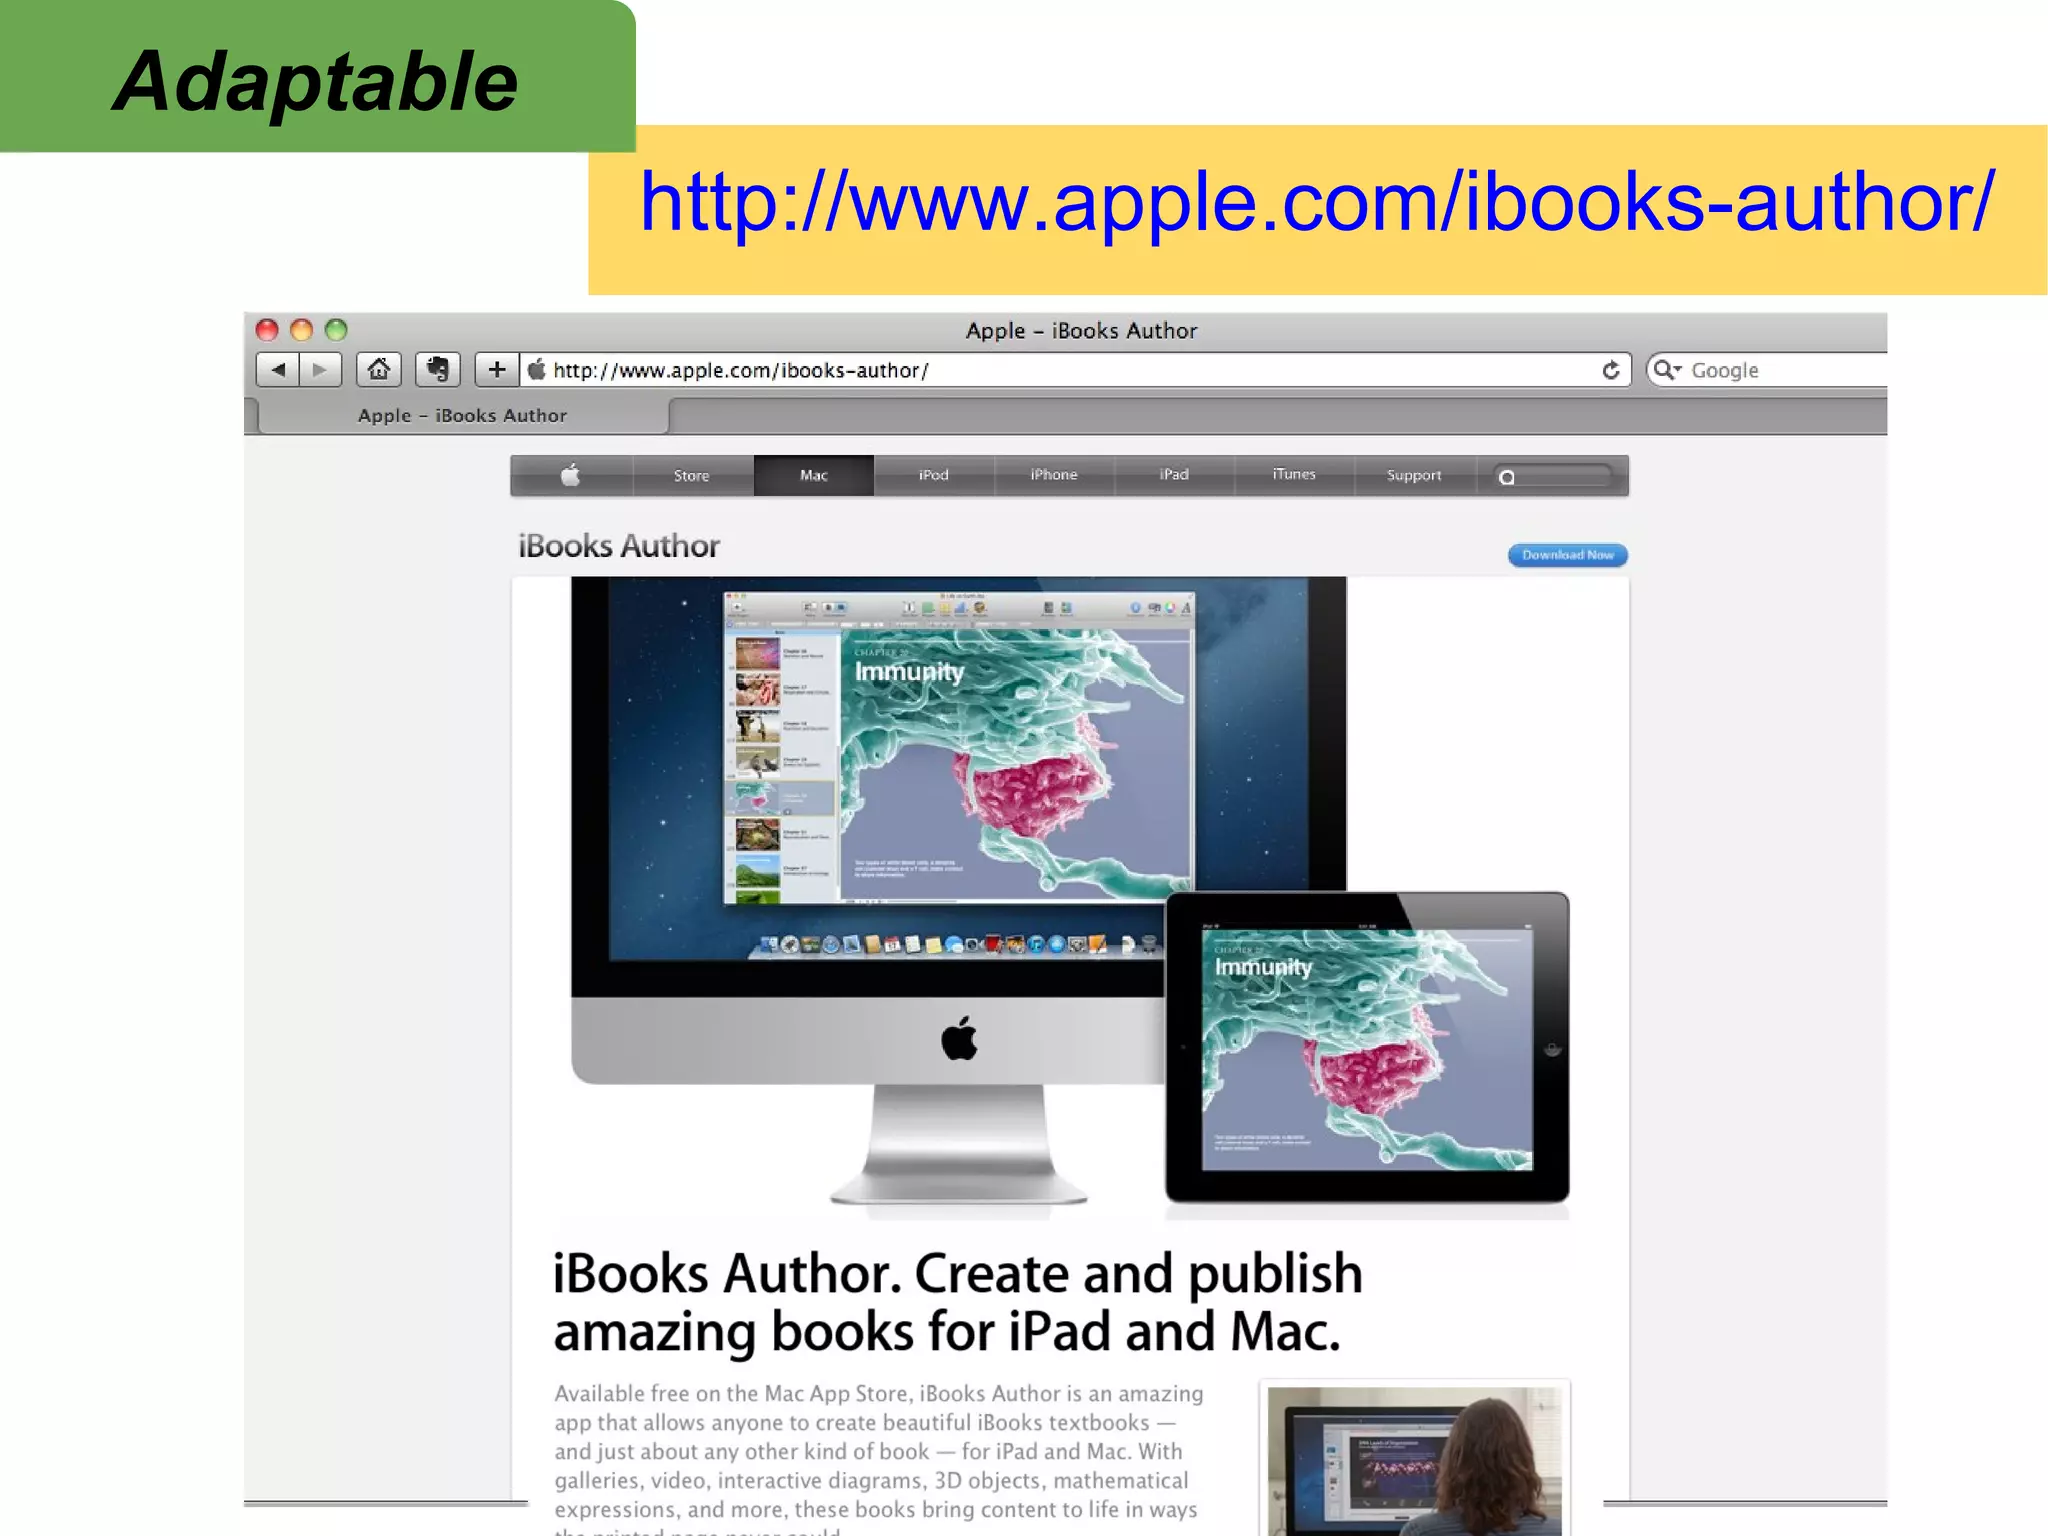The height and width of the screenshot is (1536, 2048).
Task: Click the iPad showing Immunity chapter
Action: pyautogui.click(x=1367, y=1047)
